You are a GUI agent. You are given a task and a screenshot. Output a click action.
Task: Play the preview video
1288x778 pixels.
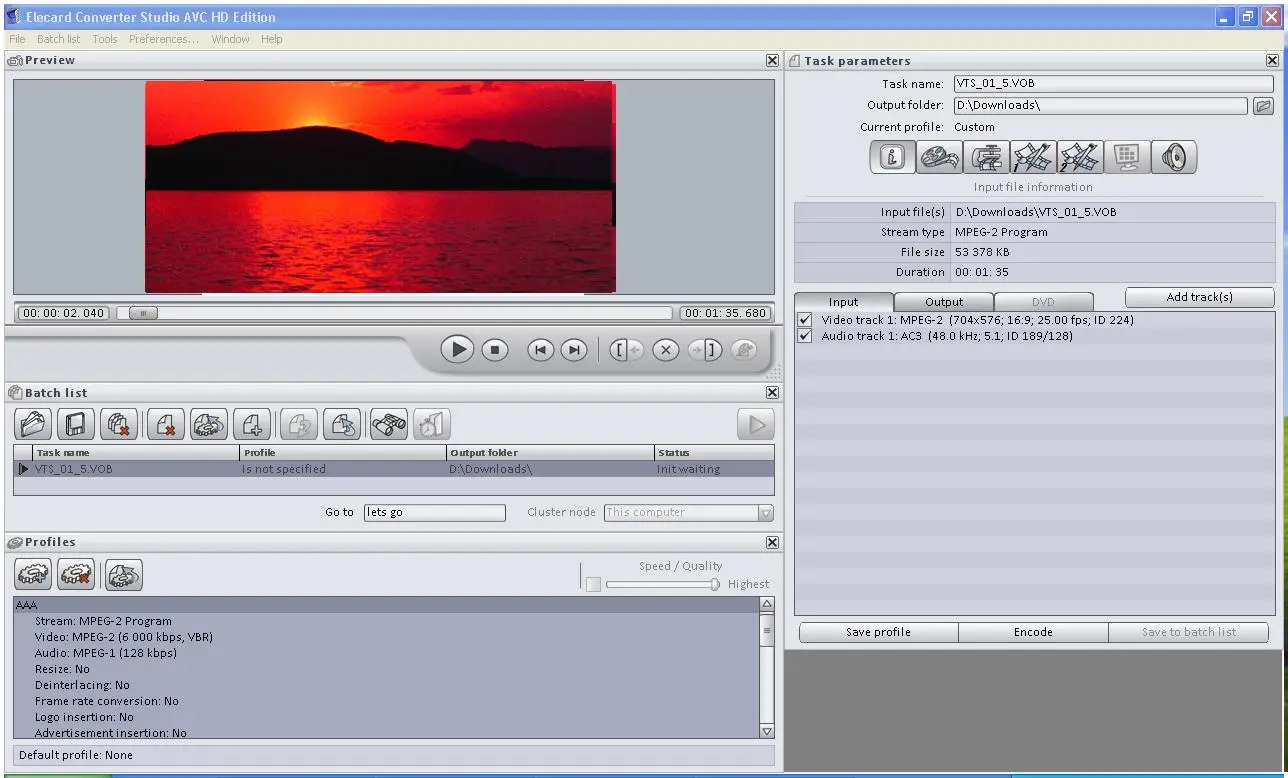pyautogui.click(x=457, y=349)
